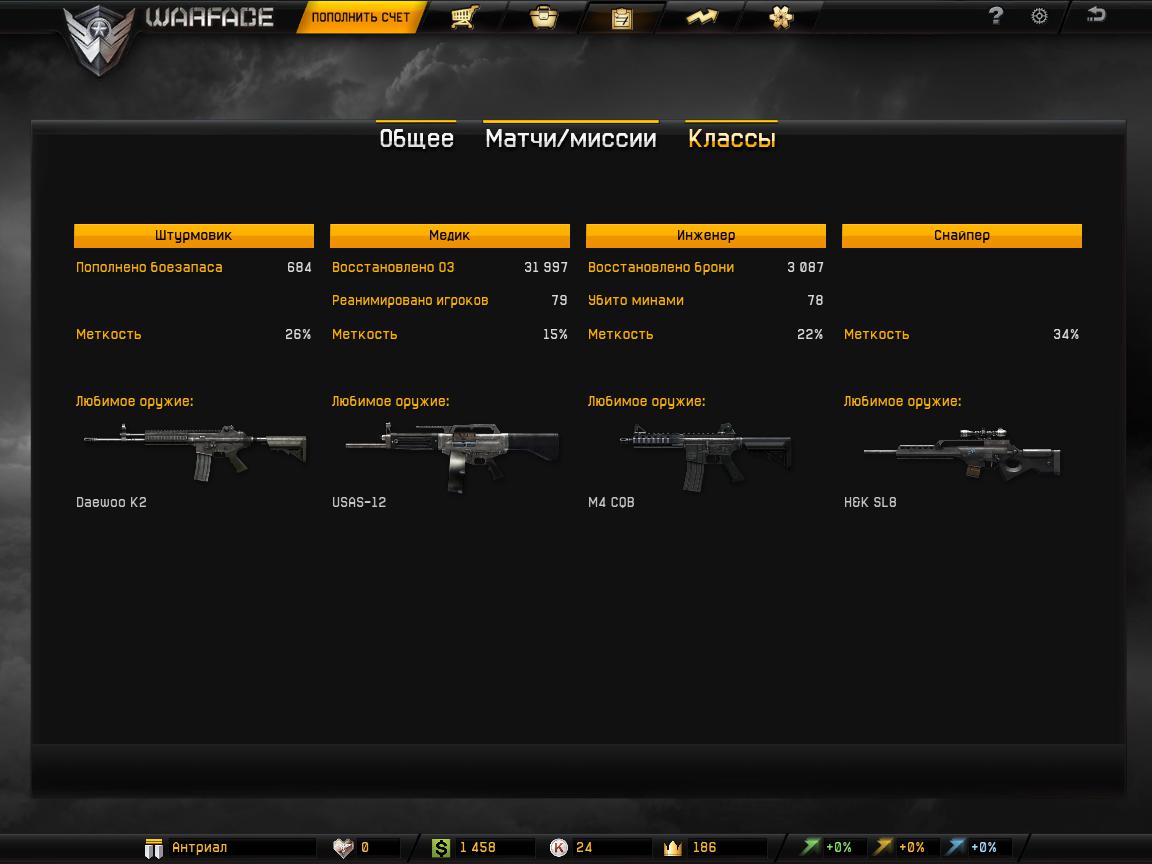Click the gold crown icon
The width and height of the screenshot is (1152, 864).
[673, 848]
